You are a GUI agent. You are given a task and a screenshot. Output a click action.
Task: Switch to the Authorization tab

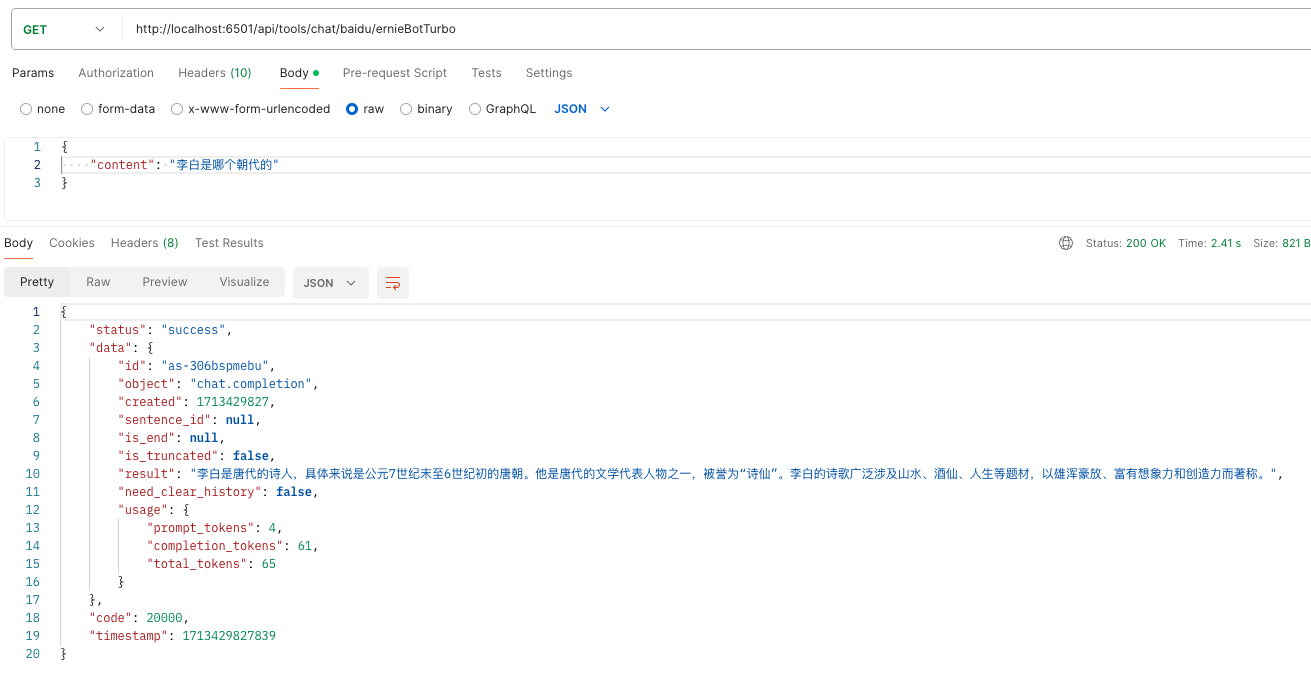116,73
